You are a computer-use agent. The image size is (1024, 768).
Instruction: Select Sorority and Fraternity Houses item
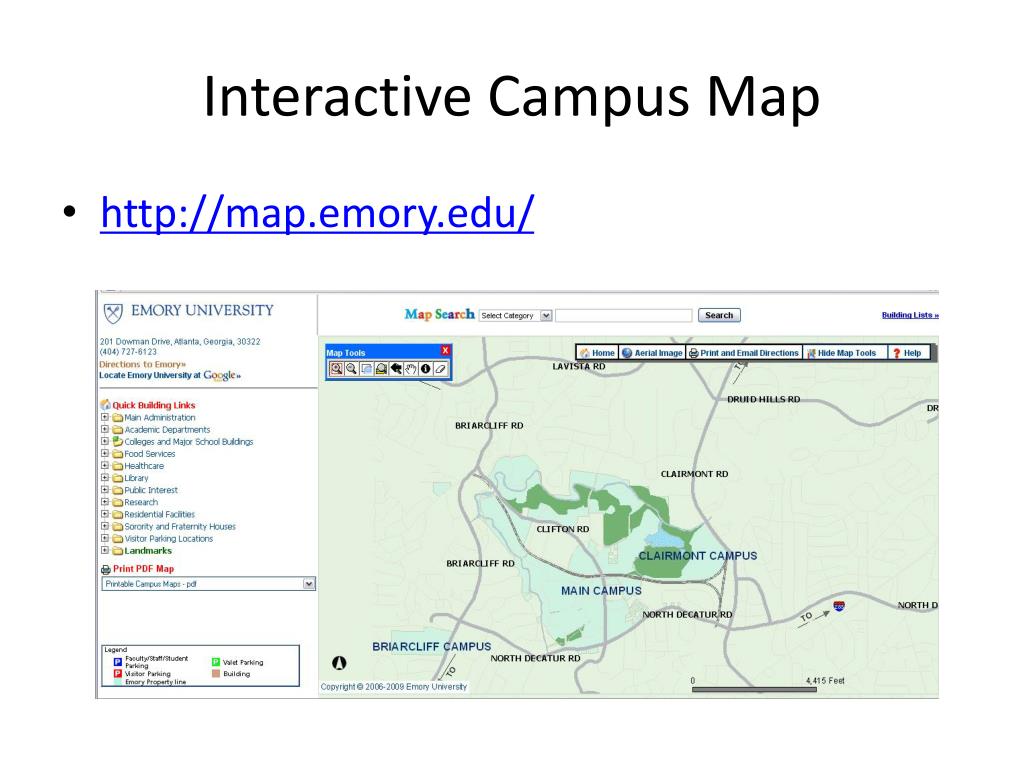click(x=180, y=526)
